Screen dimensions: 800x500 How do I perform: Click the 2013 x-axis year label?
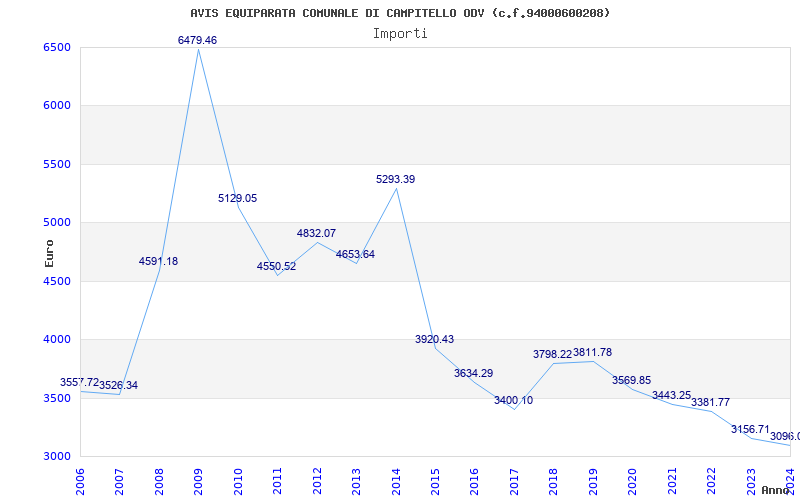(x=356, y=482)
